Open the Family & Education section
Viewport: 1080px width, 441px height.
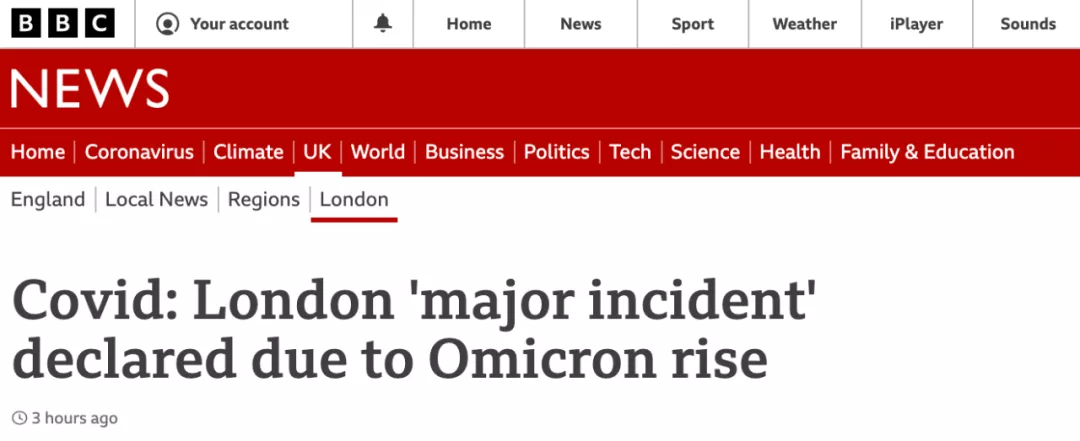(x=927, y=152)
